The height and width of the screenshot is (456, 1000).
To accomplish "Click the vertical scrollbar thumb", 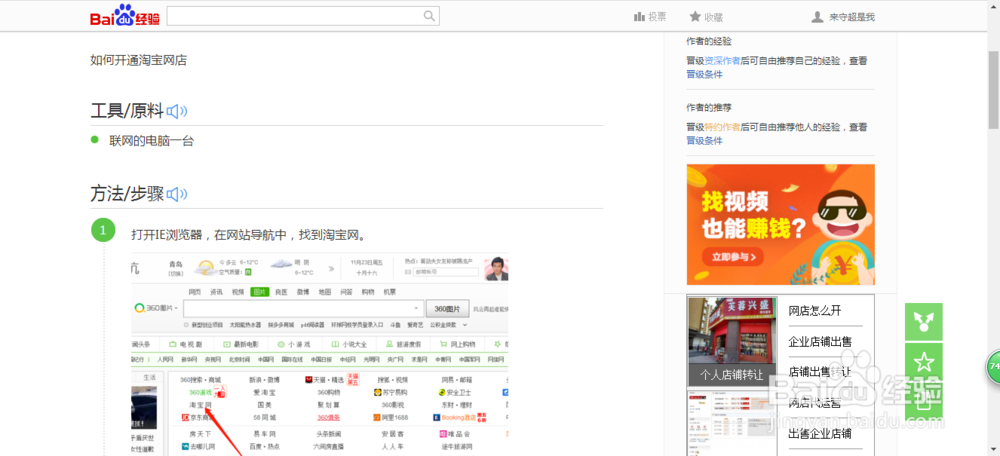I will (994, 89).
